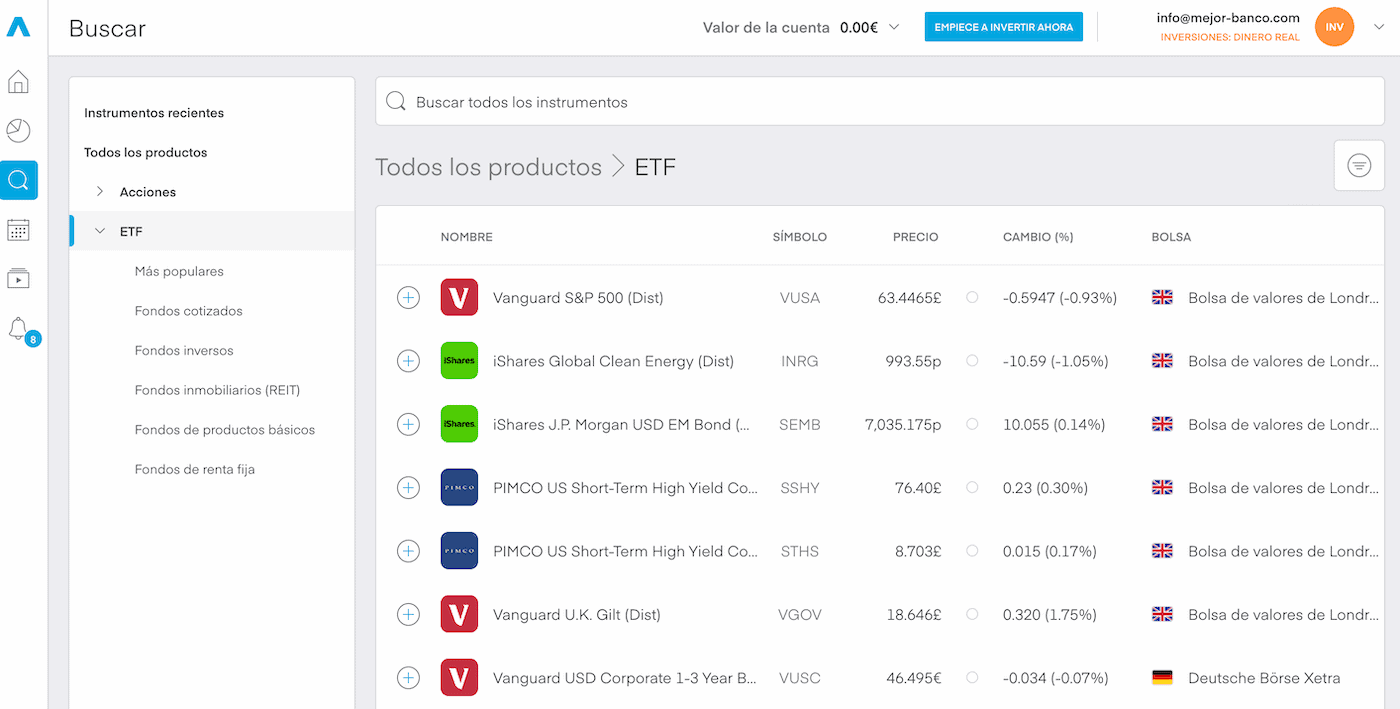This screenshot has height=709, width=1400.
Task: Open Vanguard U.K. Gilt (Dist) name
Action: [x=577, y=615]
